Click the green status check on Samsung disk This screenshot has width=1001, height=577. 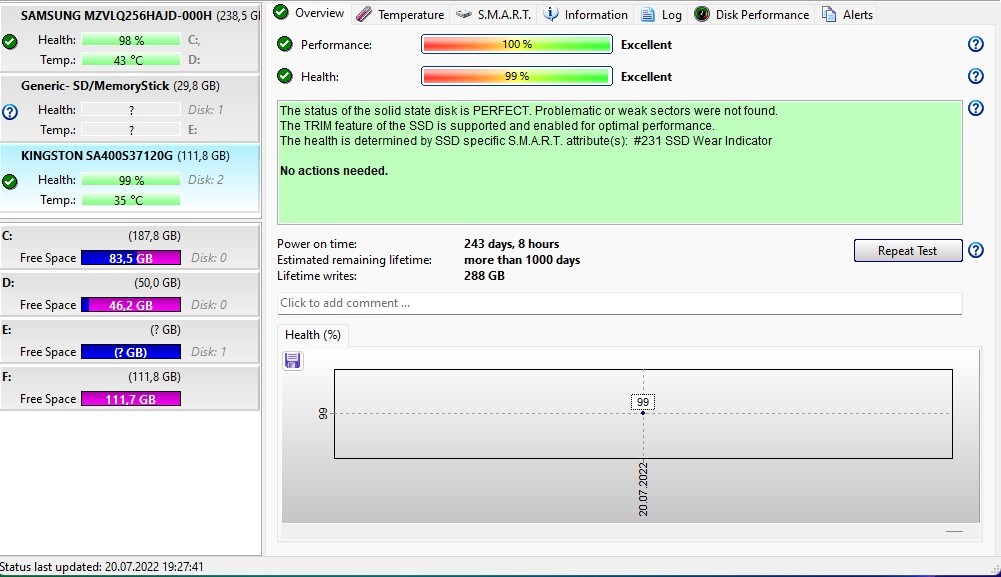10,42
